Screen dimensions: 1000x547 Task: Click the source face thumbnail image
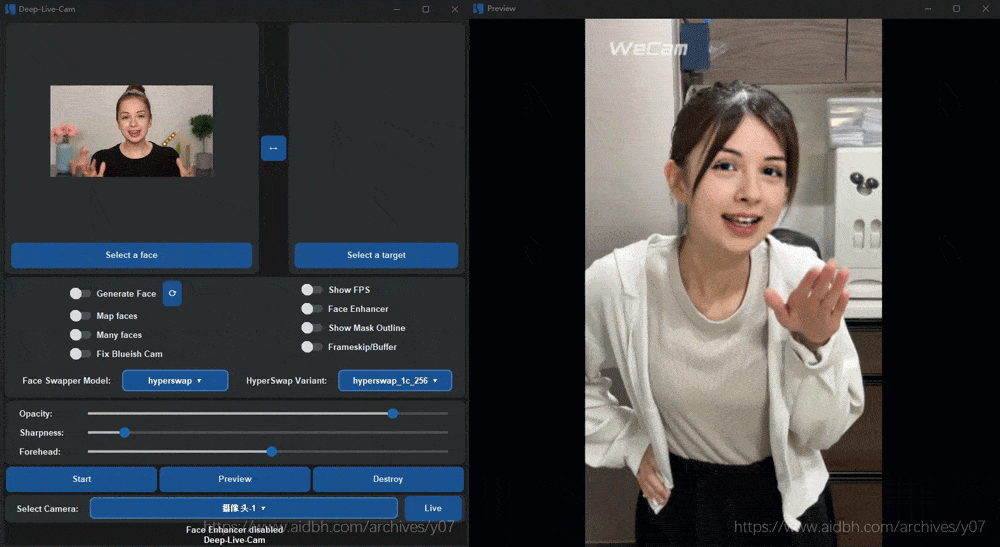(131, 131)
